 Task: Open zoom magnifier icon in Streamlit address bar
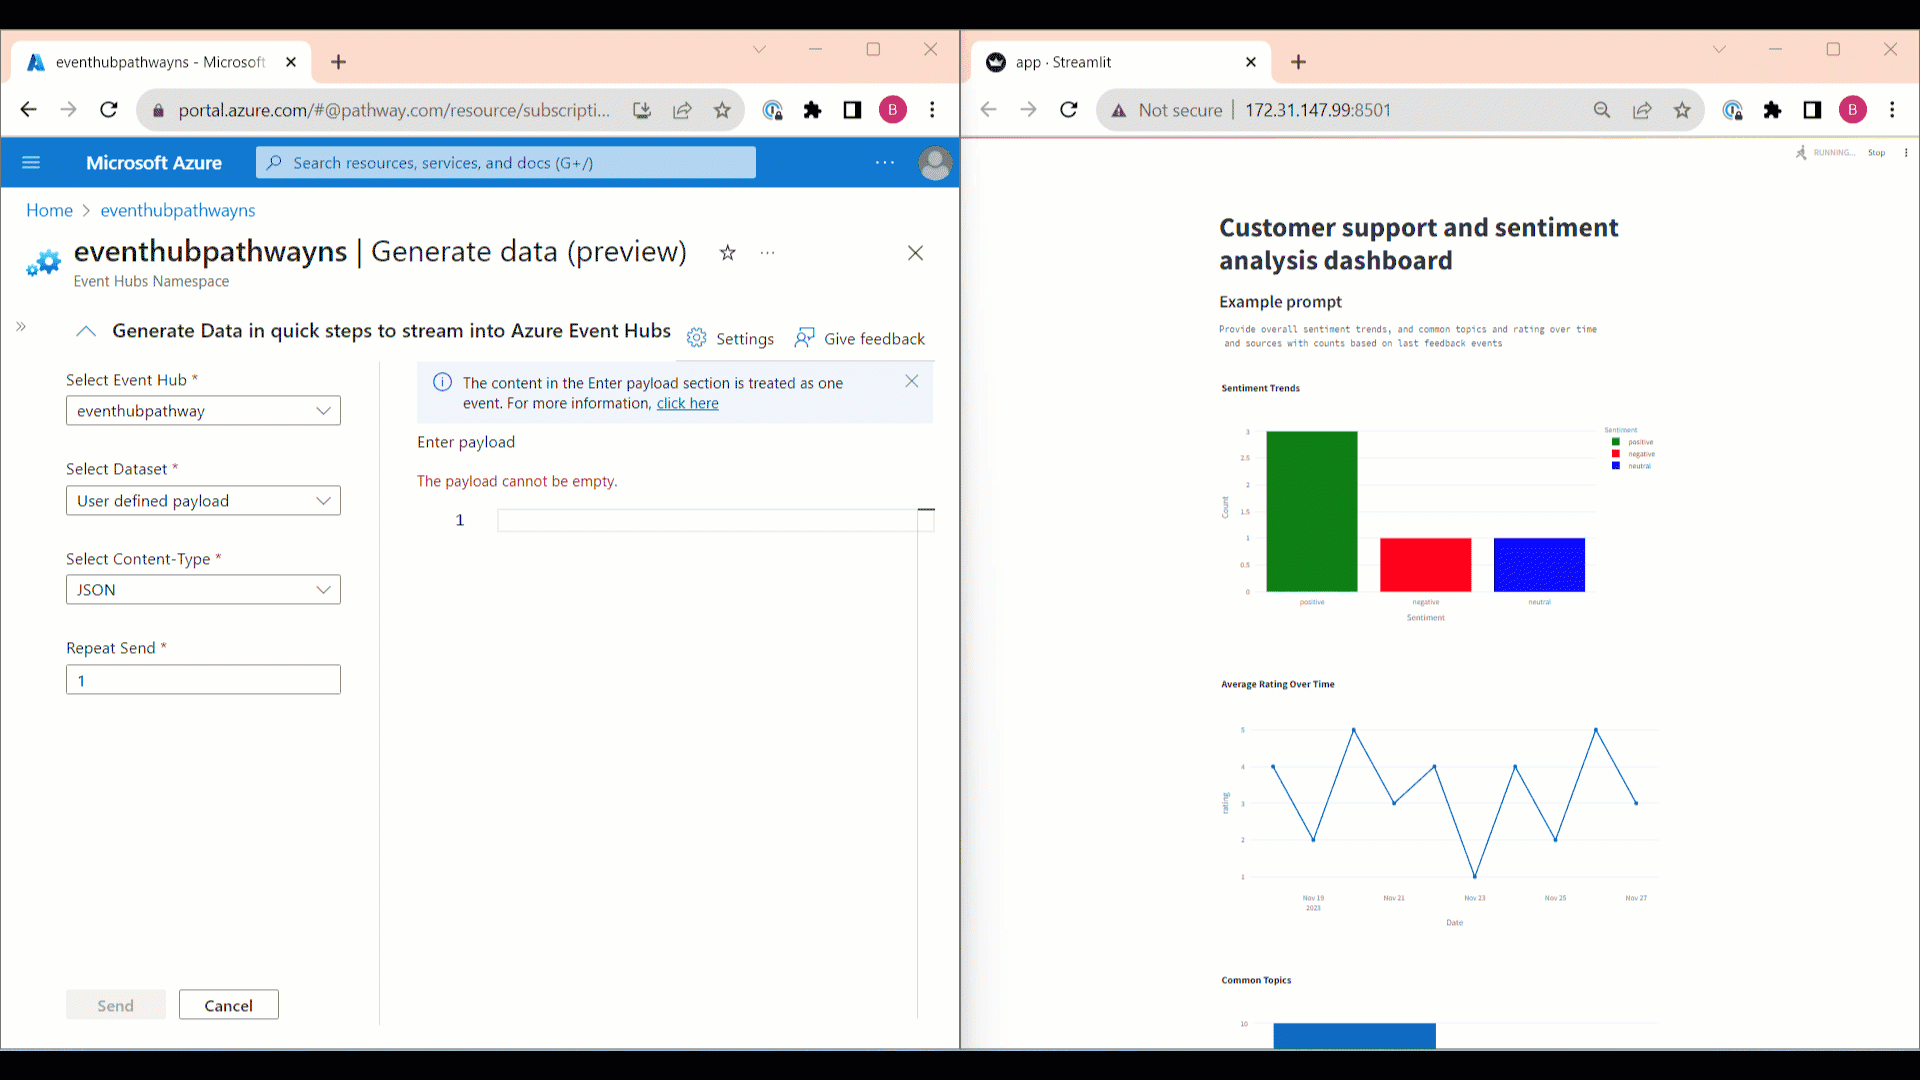1602,110
